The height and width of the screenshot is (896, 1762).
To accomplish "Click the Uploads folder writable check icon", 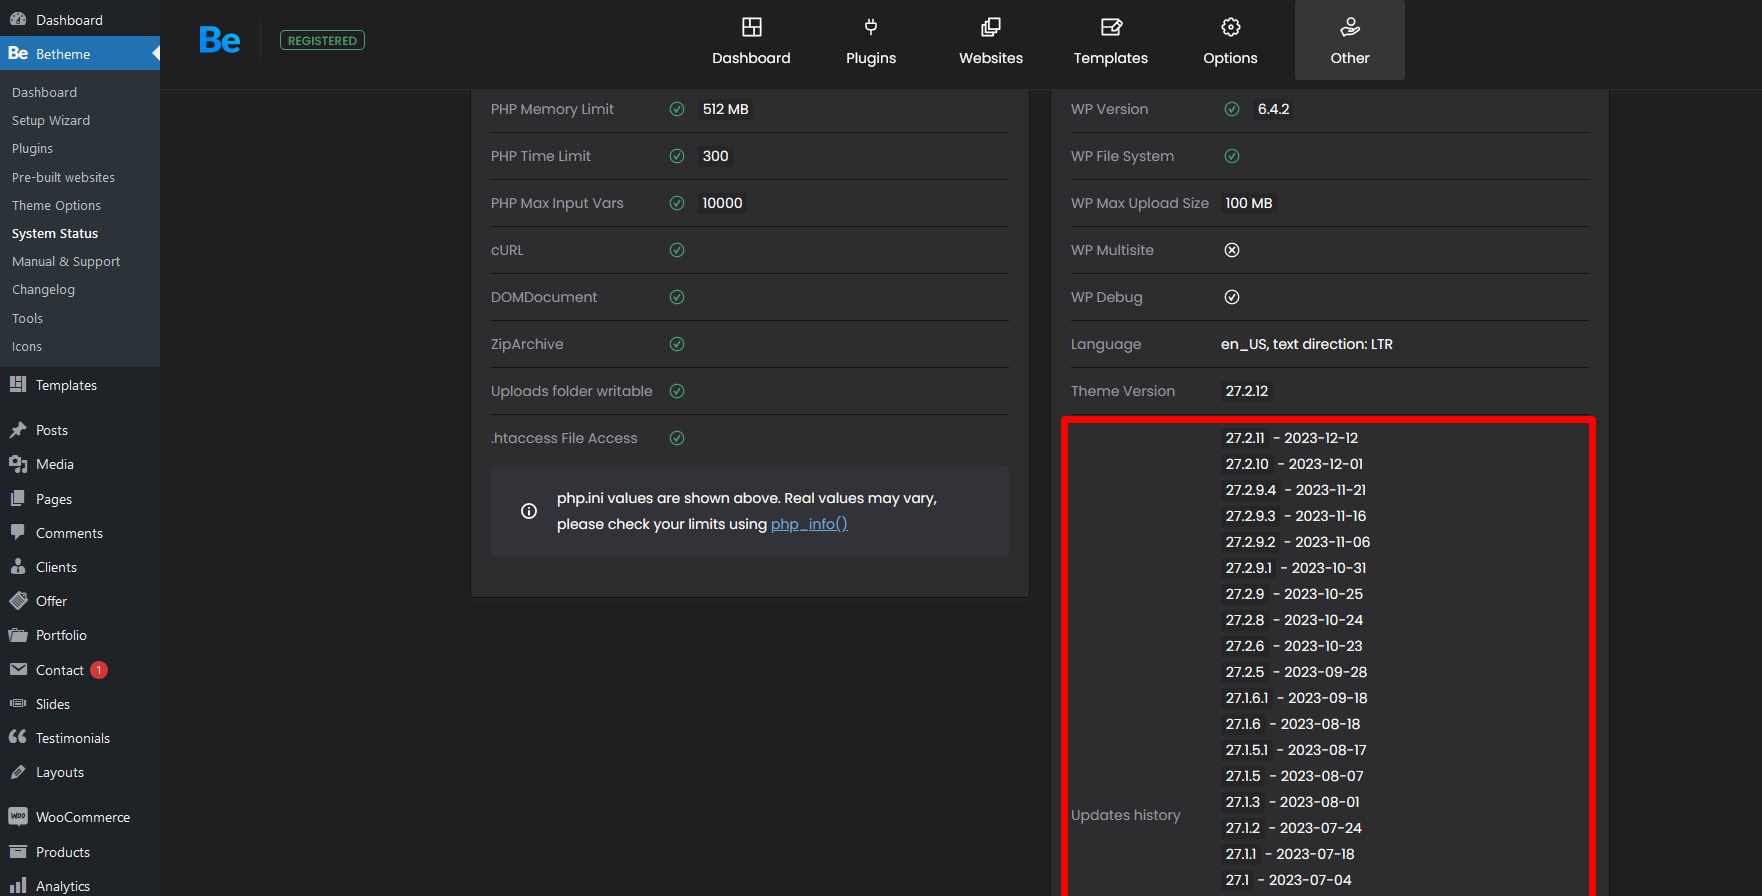I will tap(677, 391).
